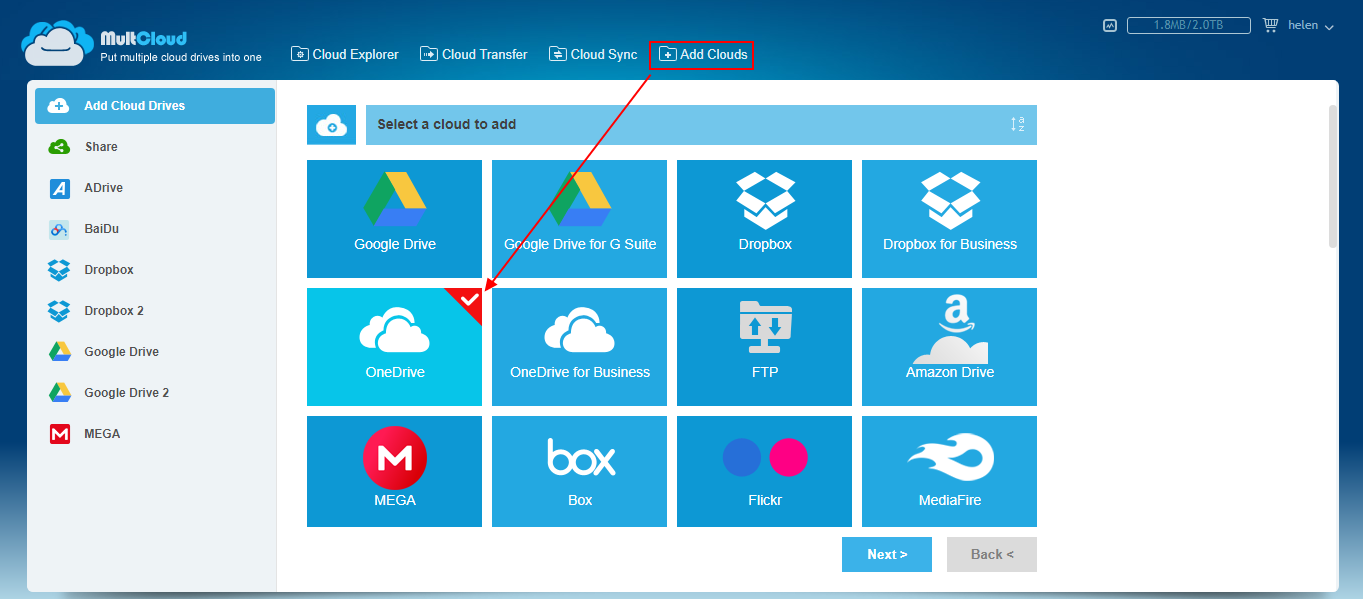
Task: Expand the helen account dropdown
Action: point(1311,26)
